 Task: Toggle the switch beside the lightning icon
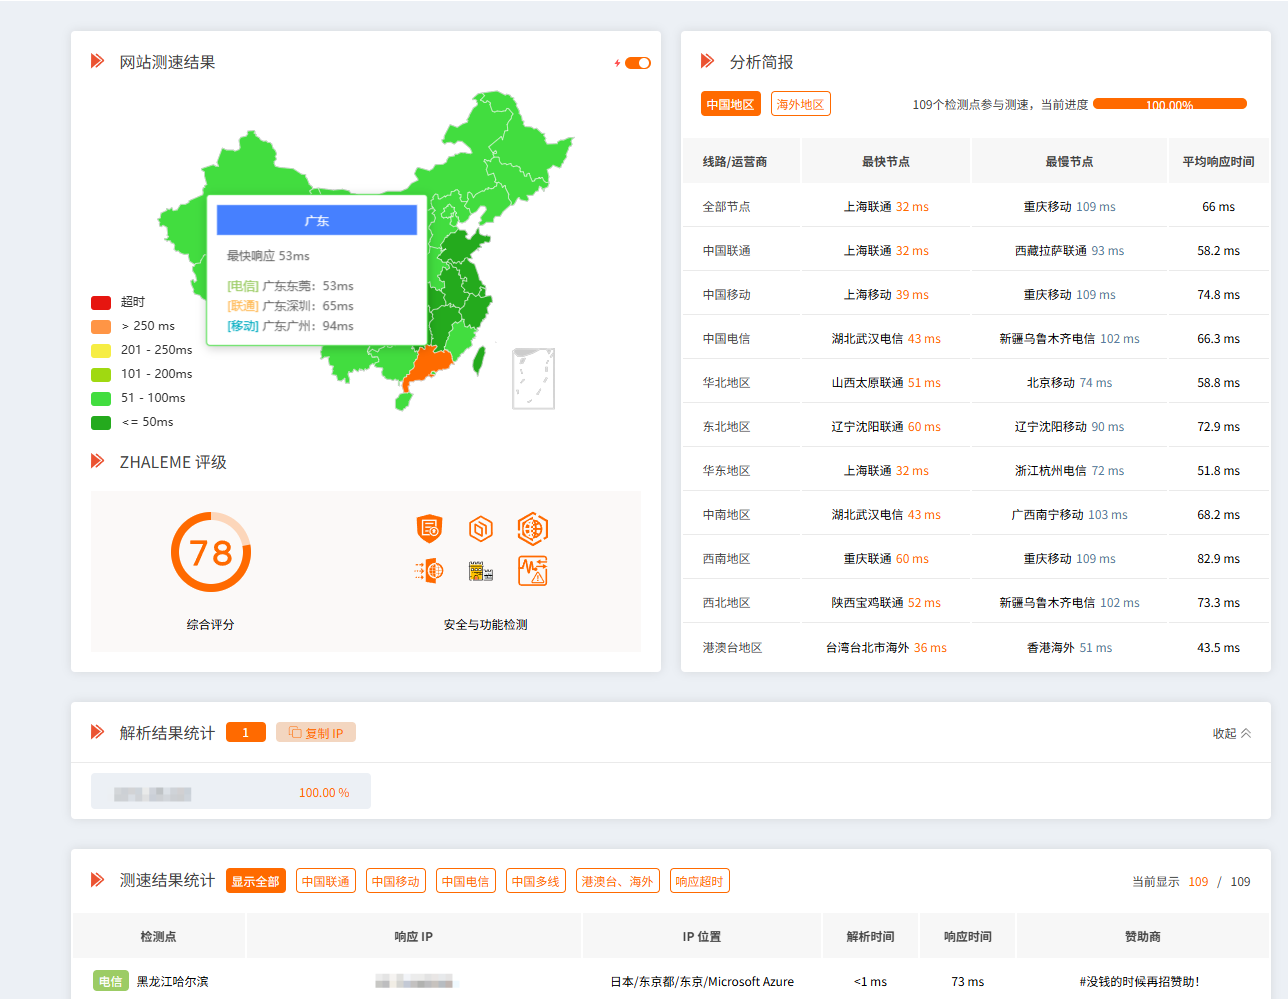click(x=638, y=62)
